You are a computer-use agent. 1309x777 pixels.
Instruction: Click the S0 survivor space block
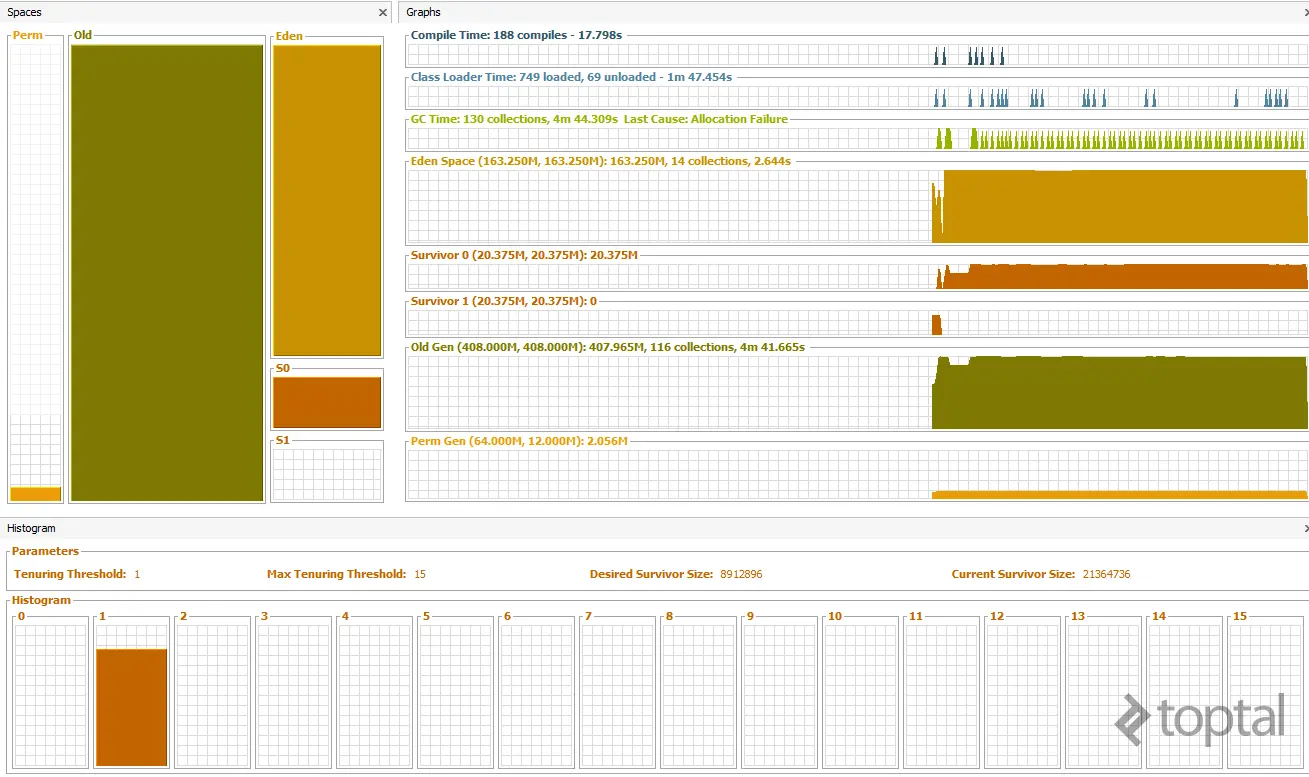pyautogui.click(x=327, y=403)
